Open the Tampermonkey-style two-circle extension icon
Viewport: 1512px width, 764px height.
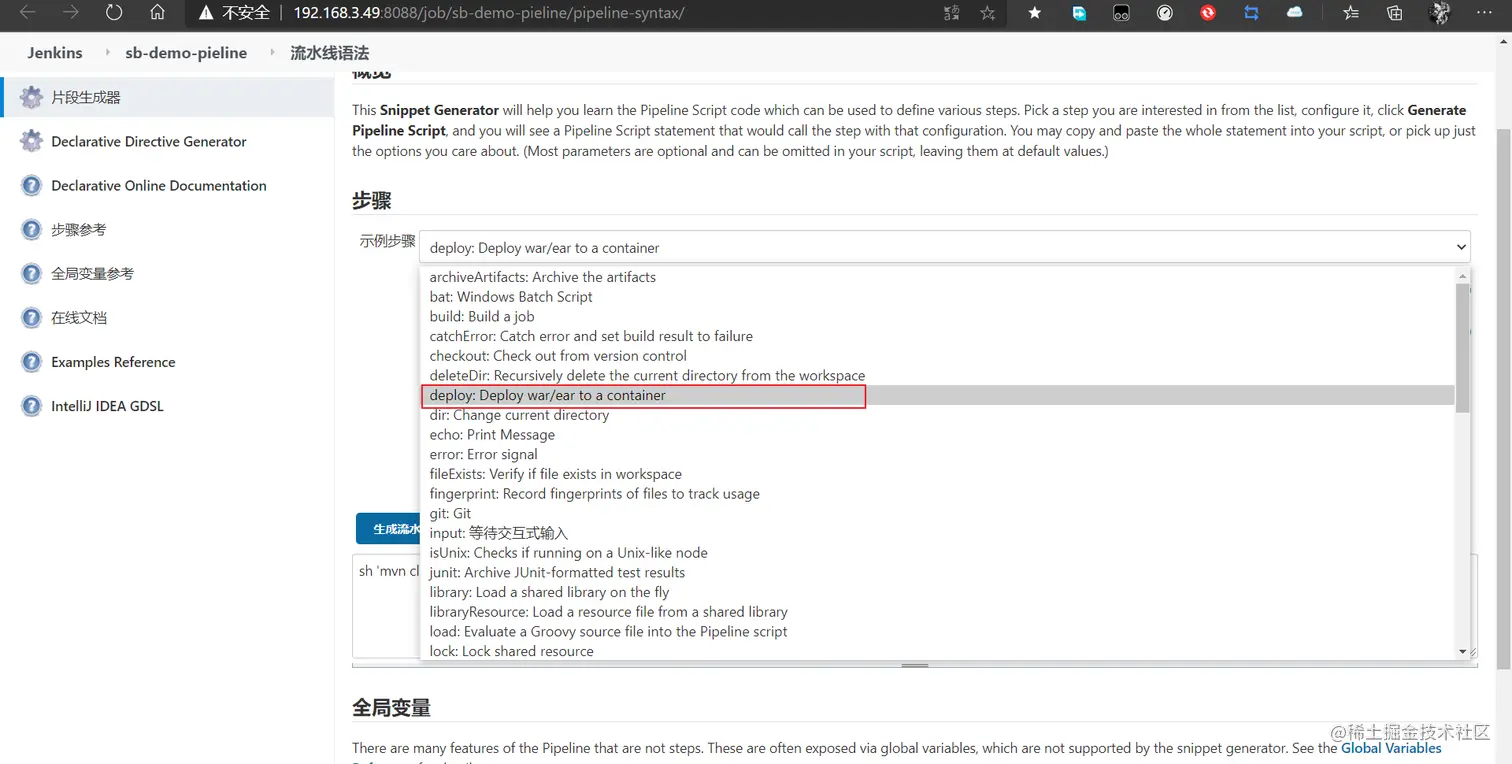1122,13
